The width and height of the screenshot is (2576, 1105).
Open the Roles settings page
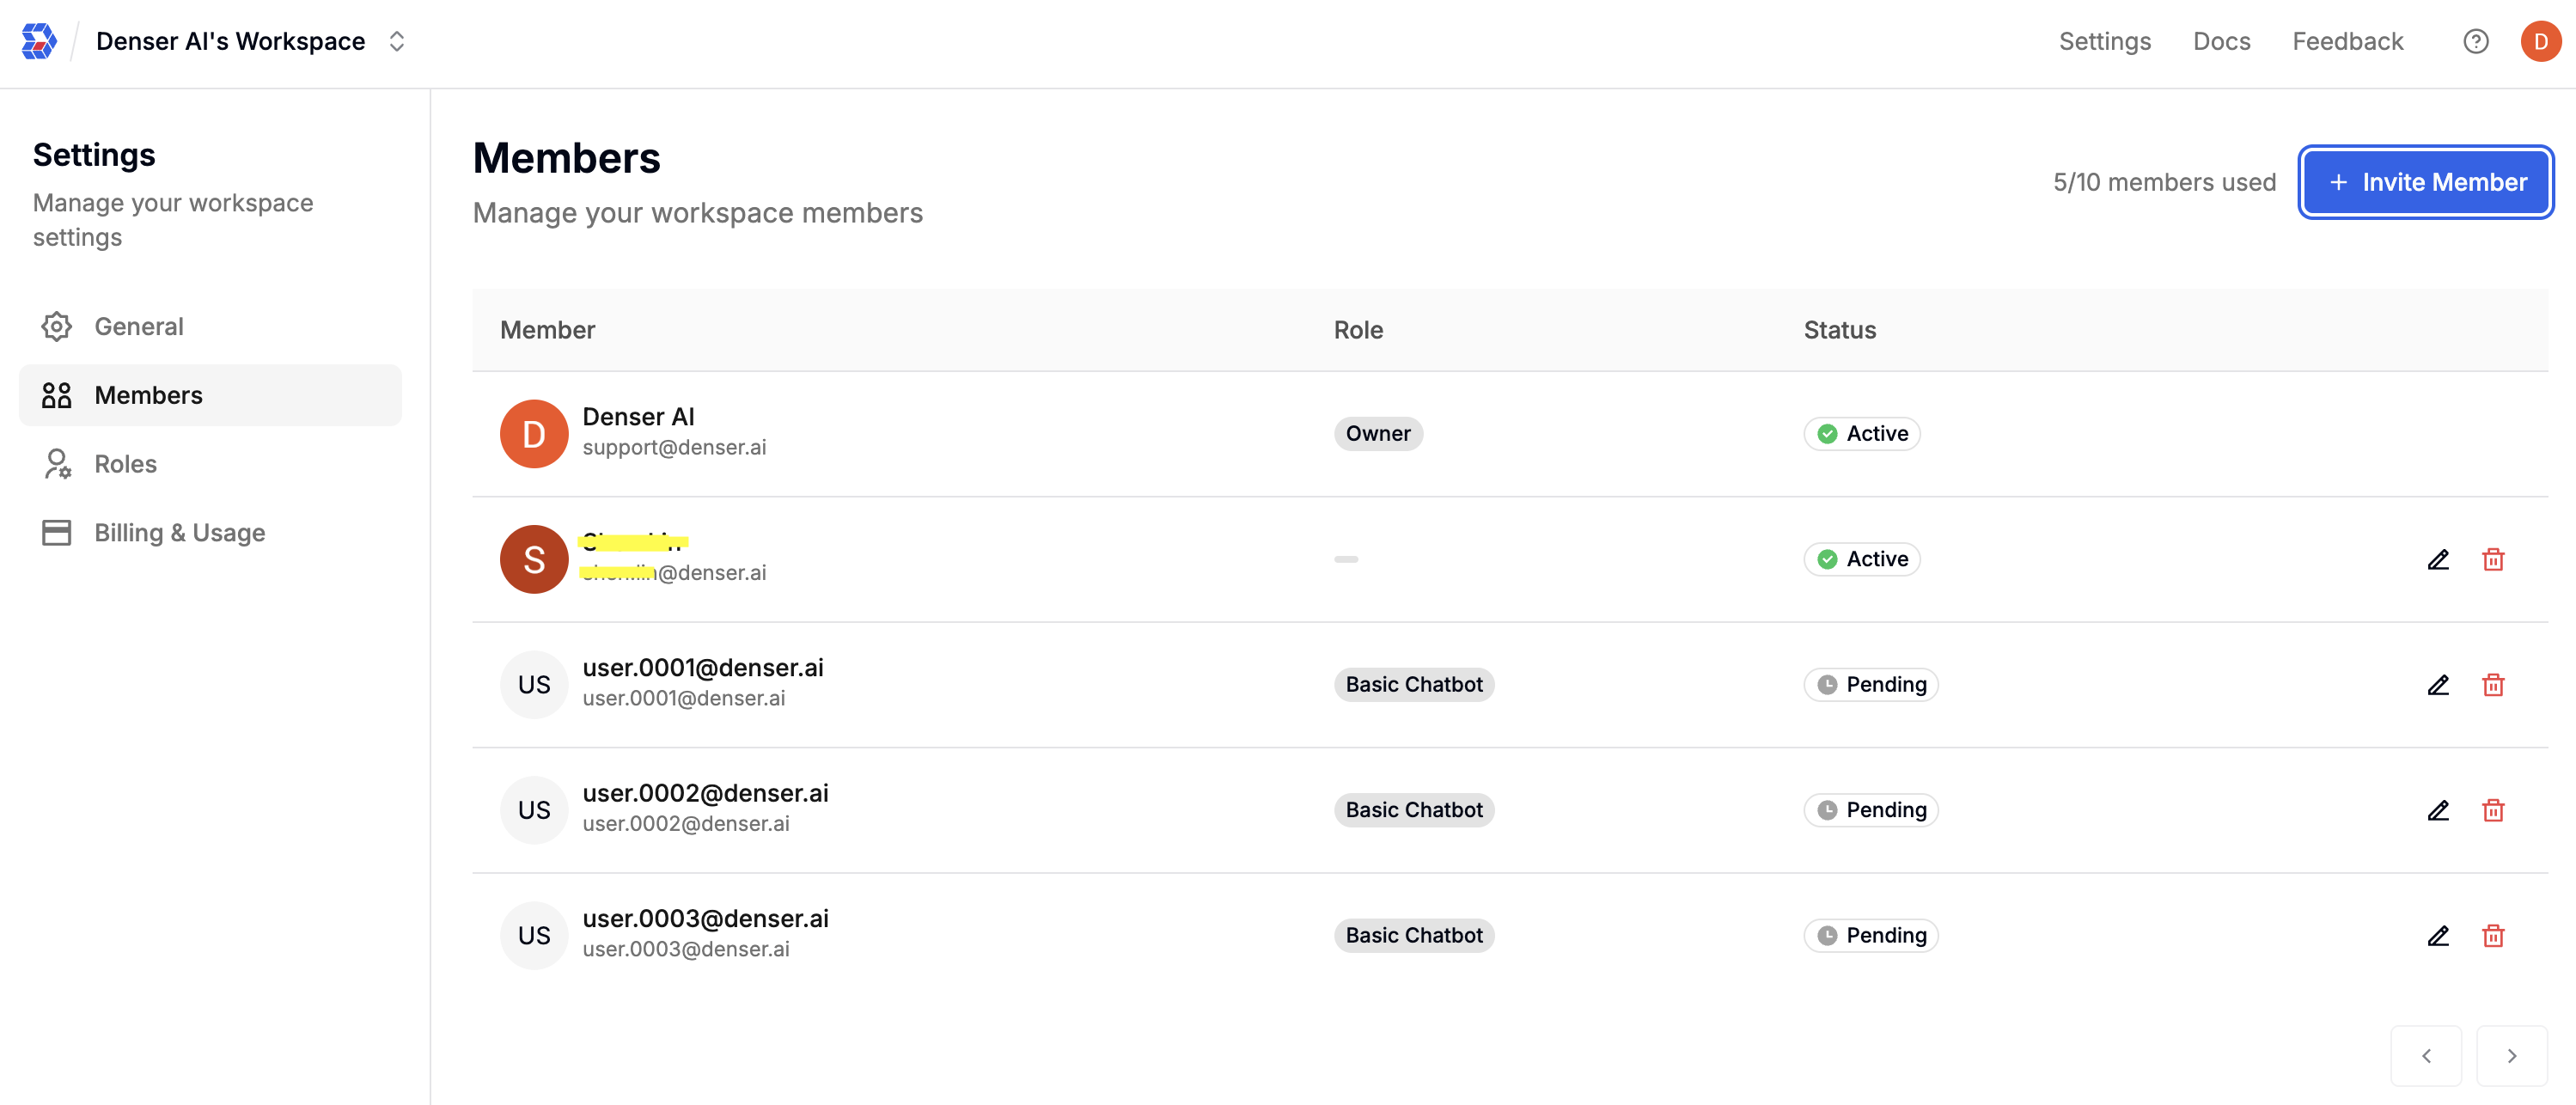[210, 464]
